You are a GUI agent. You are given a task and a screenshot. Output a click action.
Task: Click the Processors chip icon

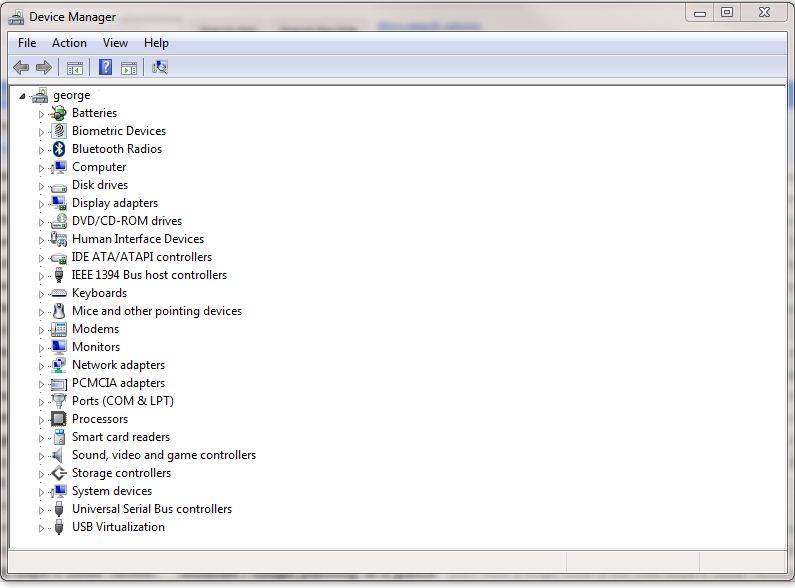[x=59, y=419]
